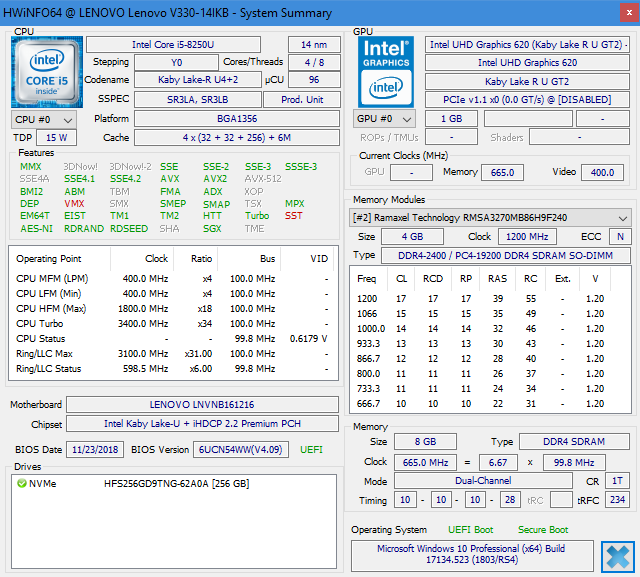Image resolution: width=640 pixels, height=577 pixels.
Task: Click the Ring/LLC Status 598.5 MHz row
Action: (172, 368)
